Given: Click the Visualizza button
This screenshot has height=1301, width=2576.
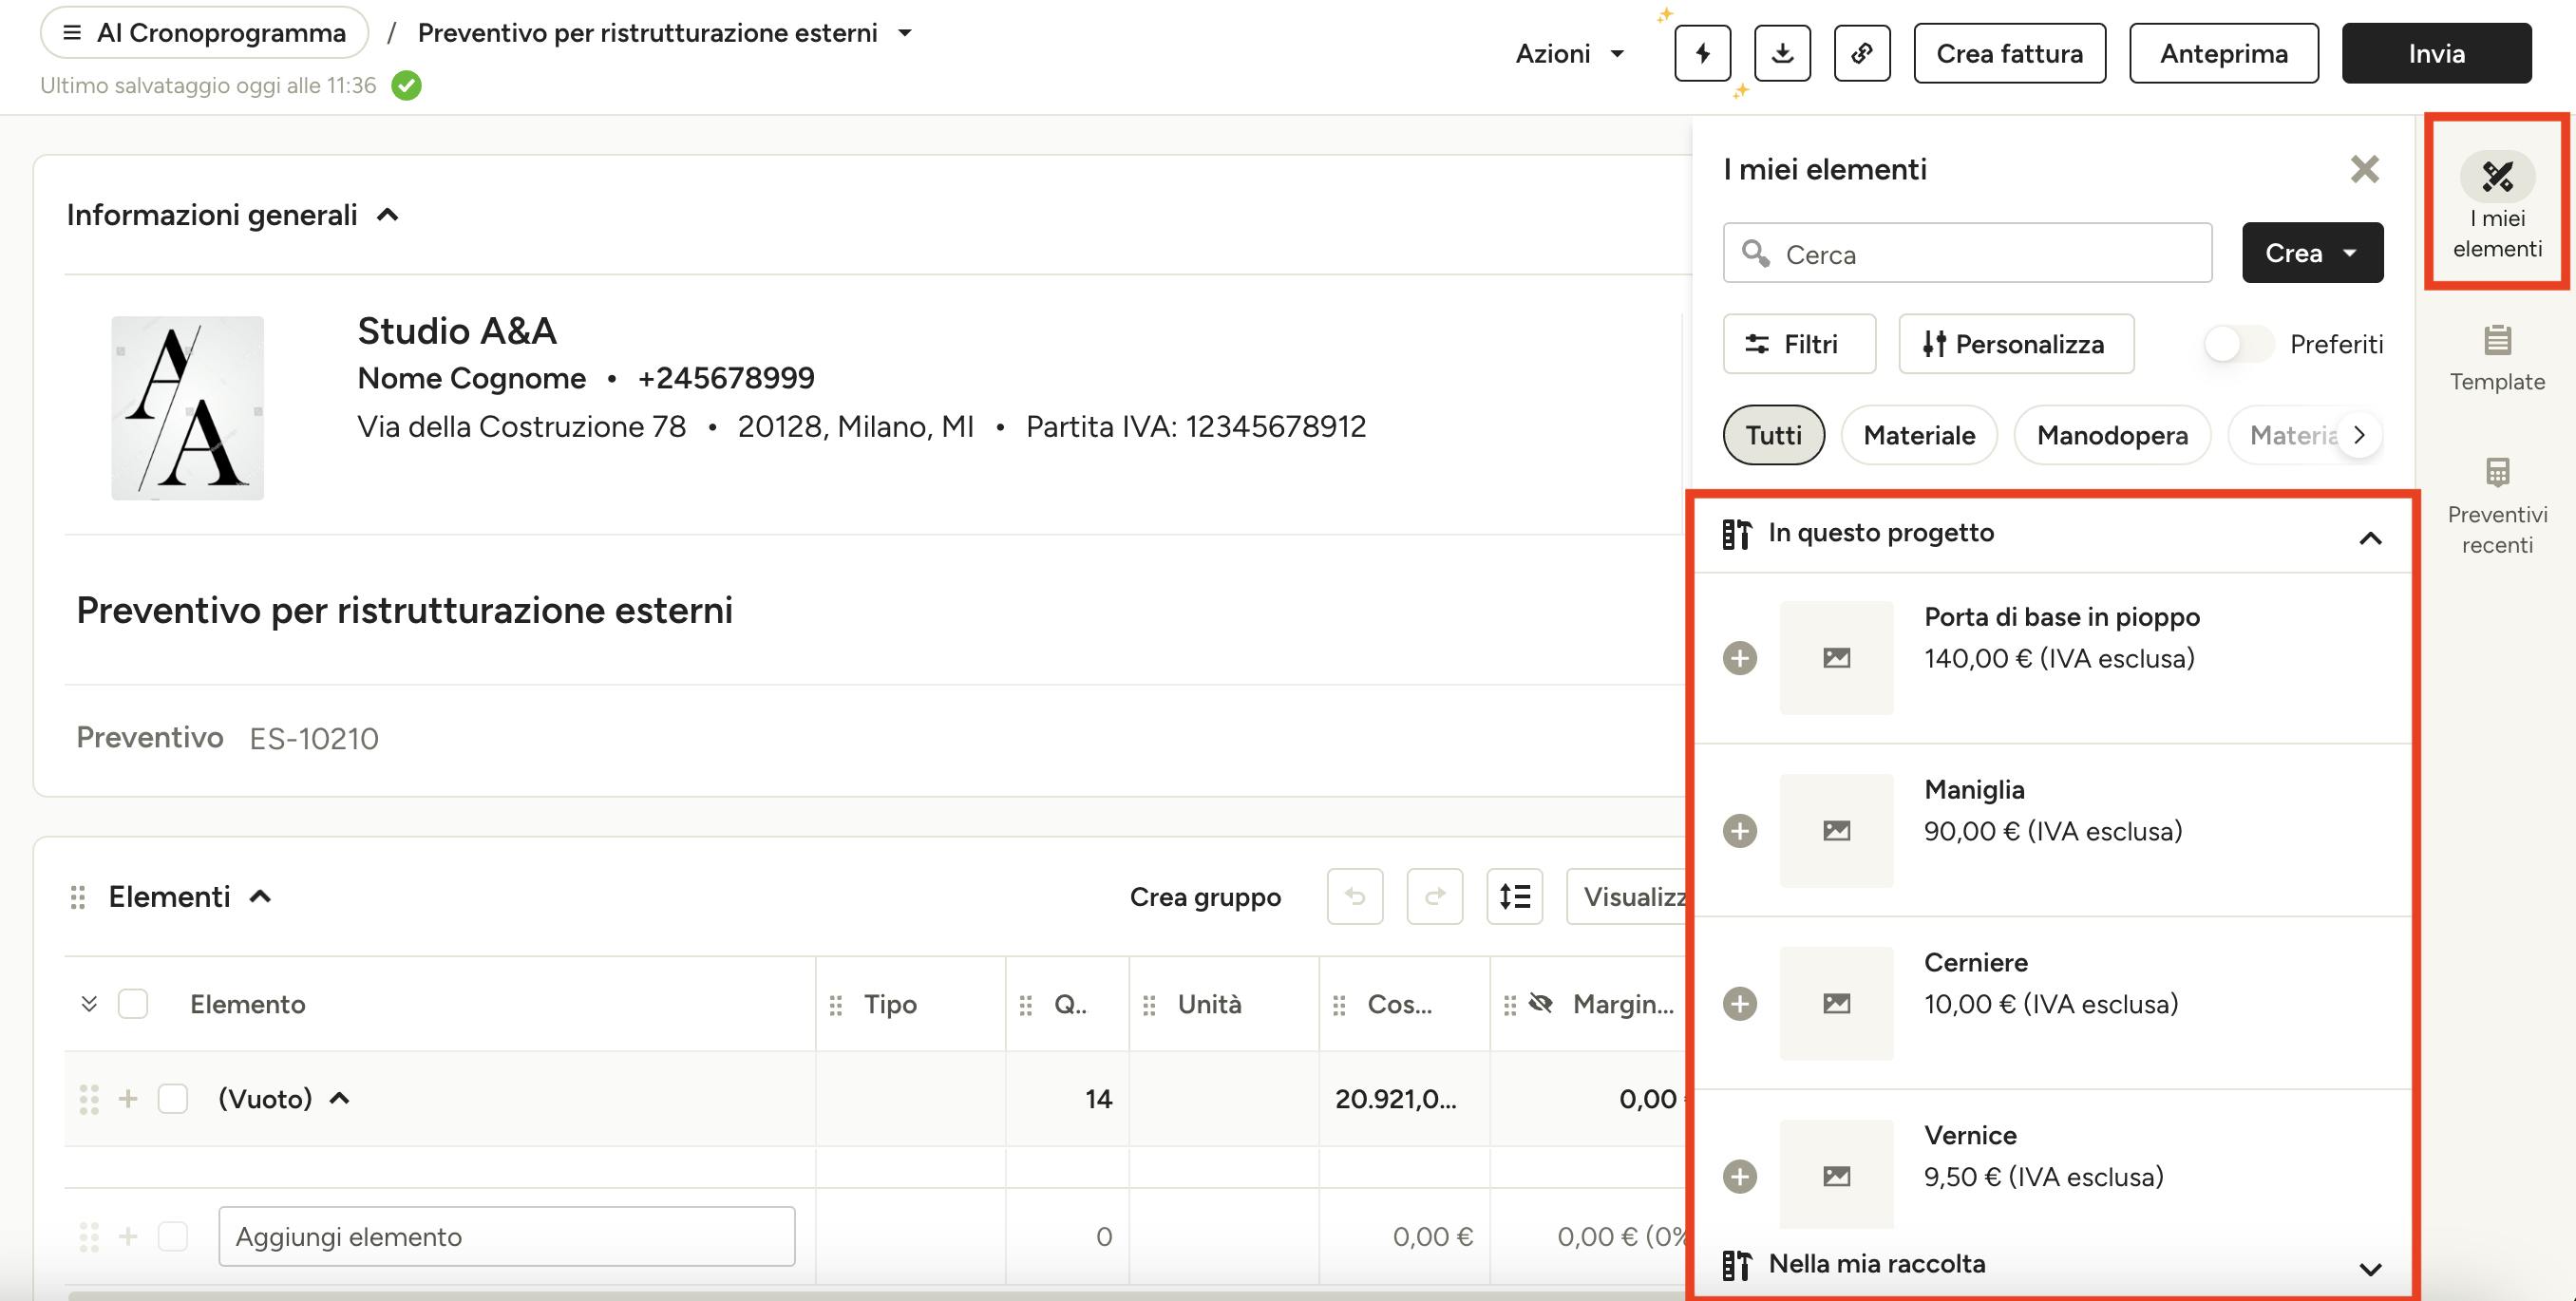Looking at the screenshot, I should click(x=1628, y=896).
